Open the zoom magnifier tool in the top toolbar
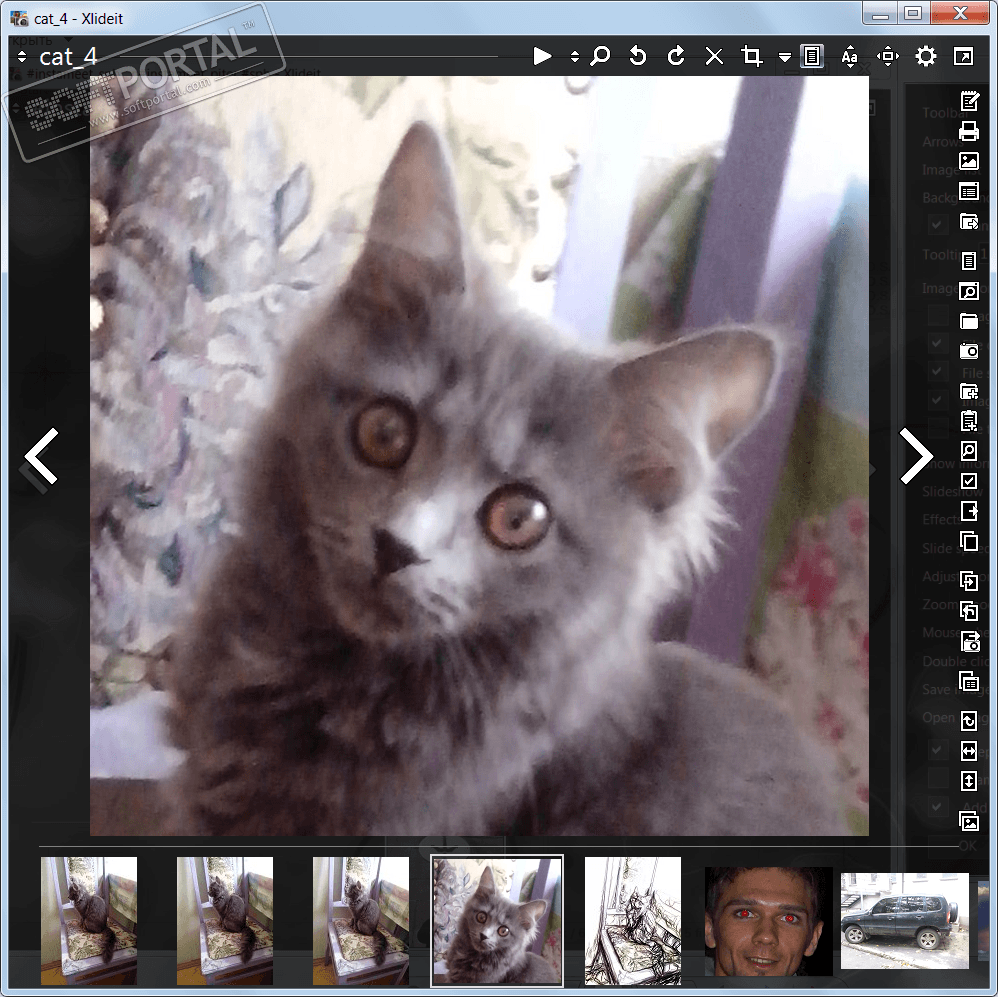 [599, 56]
